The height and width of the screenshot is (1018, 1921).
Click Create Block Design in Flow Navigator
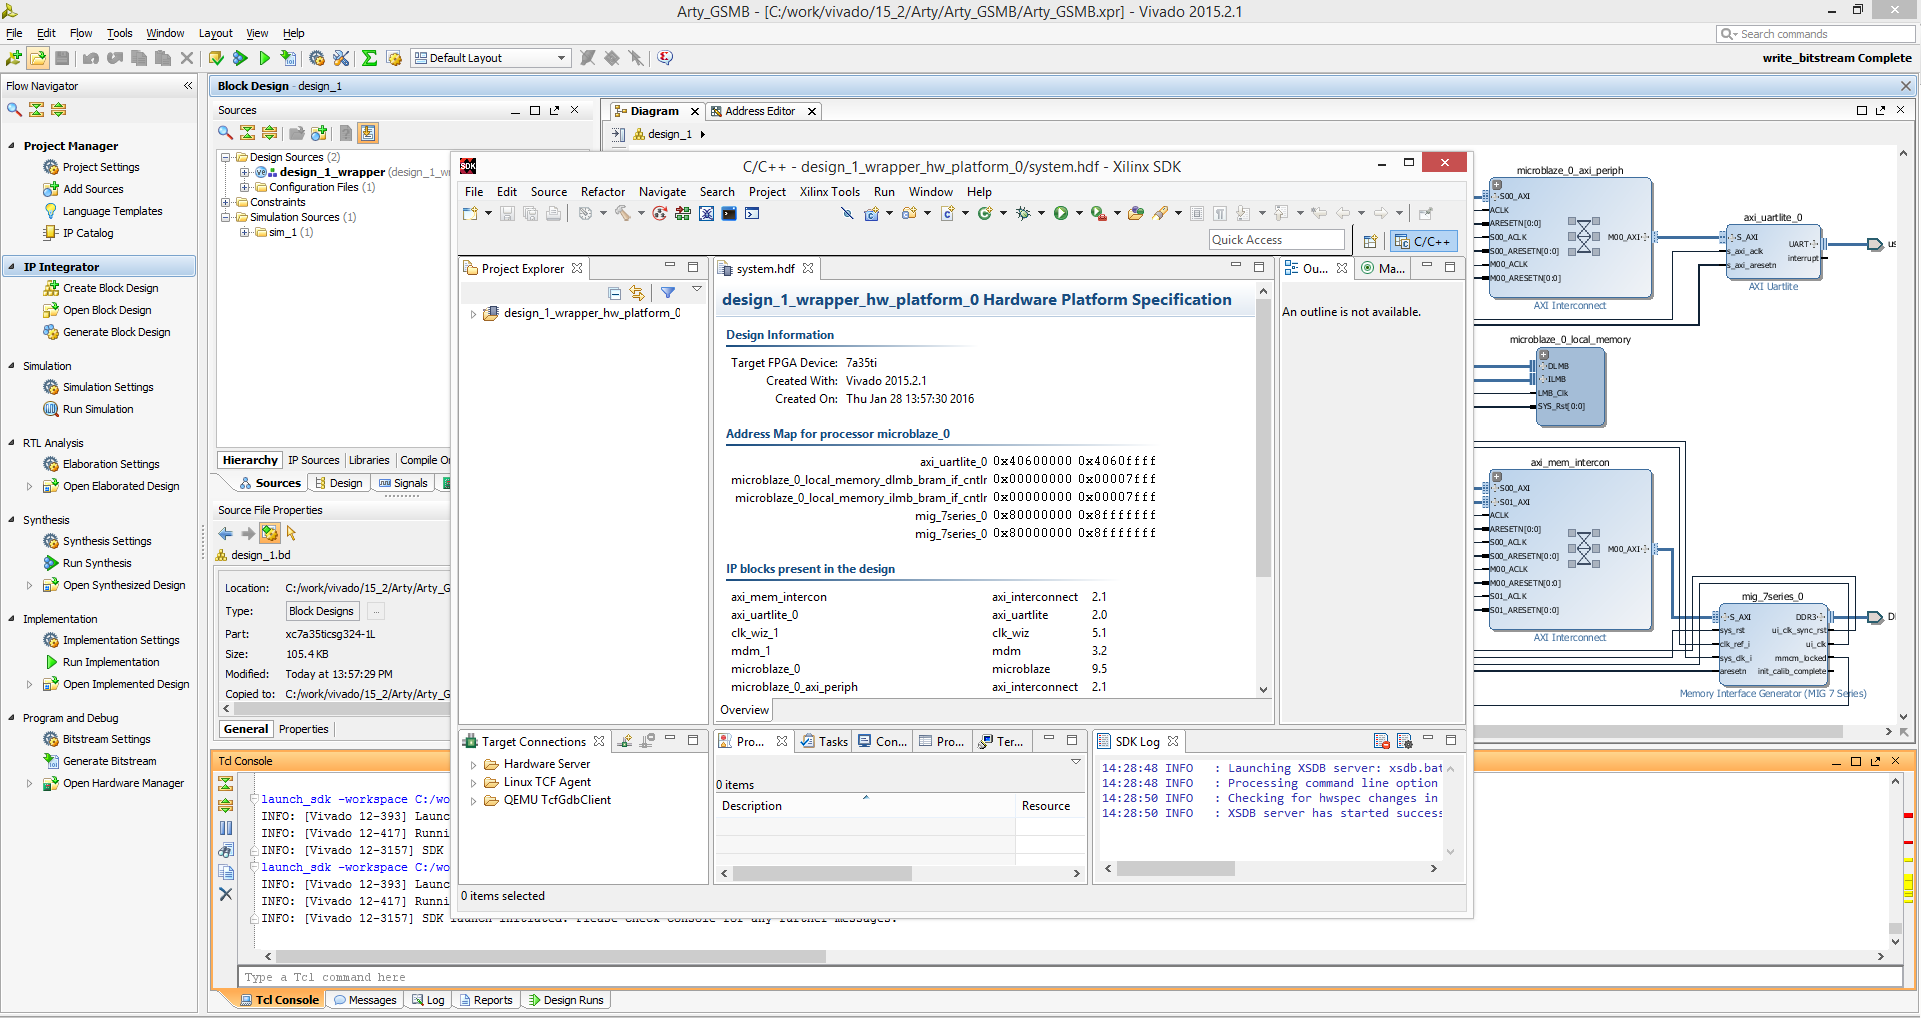pyautogui.click(x=110, y=288)
